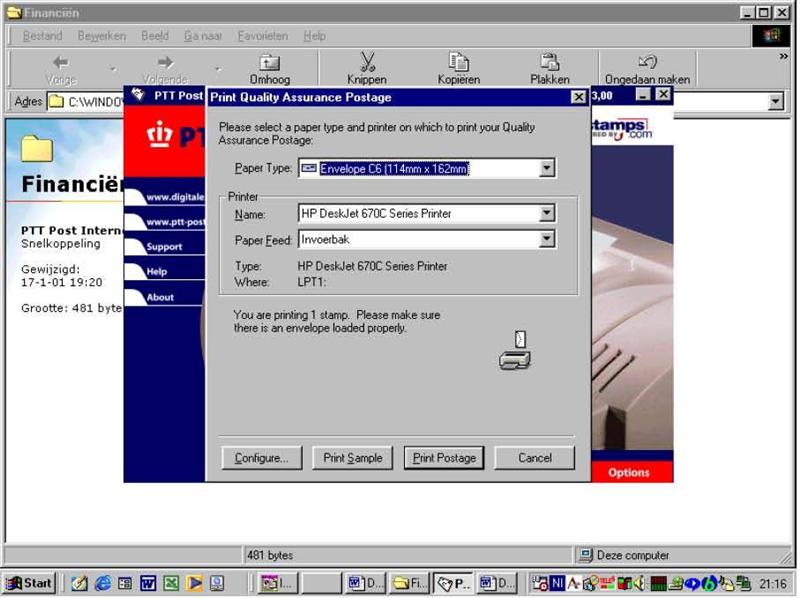The height and width of the screenshot is (598, 800).
Task: Minimize the PTT Post window
Action: click(x=643, y=95)
